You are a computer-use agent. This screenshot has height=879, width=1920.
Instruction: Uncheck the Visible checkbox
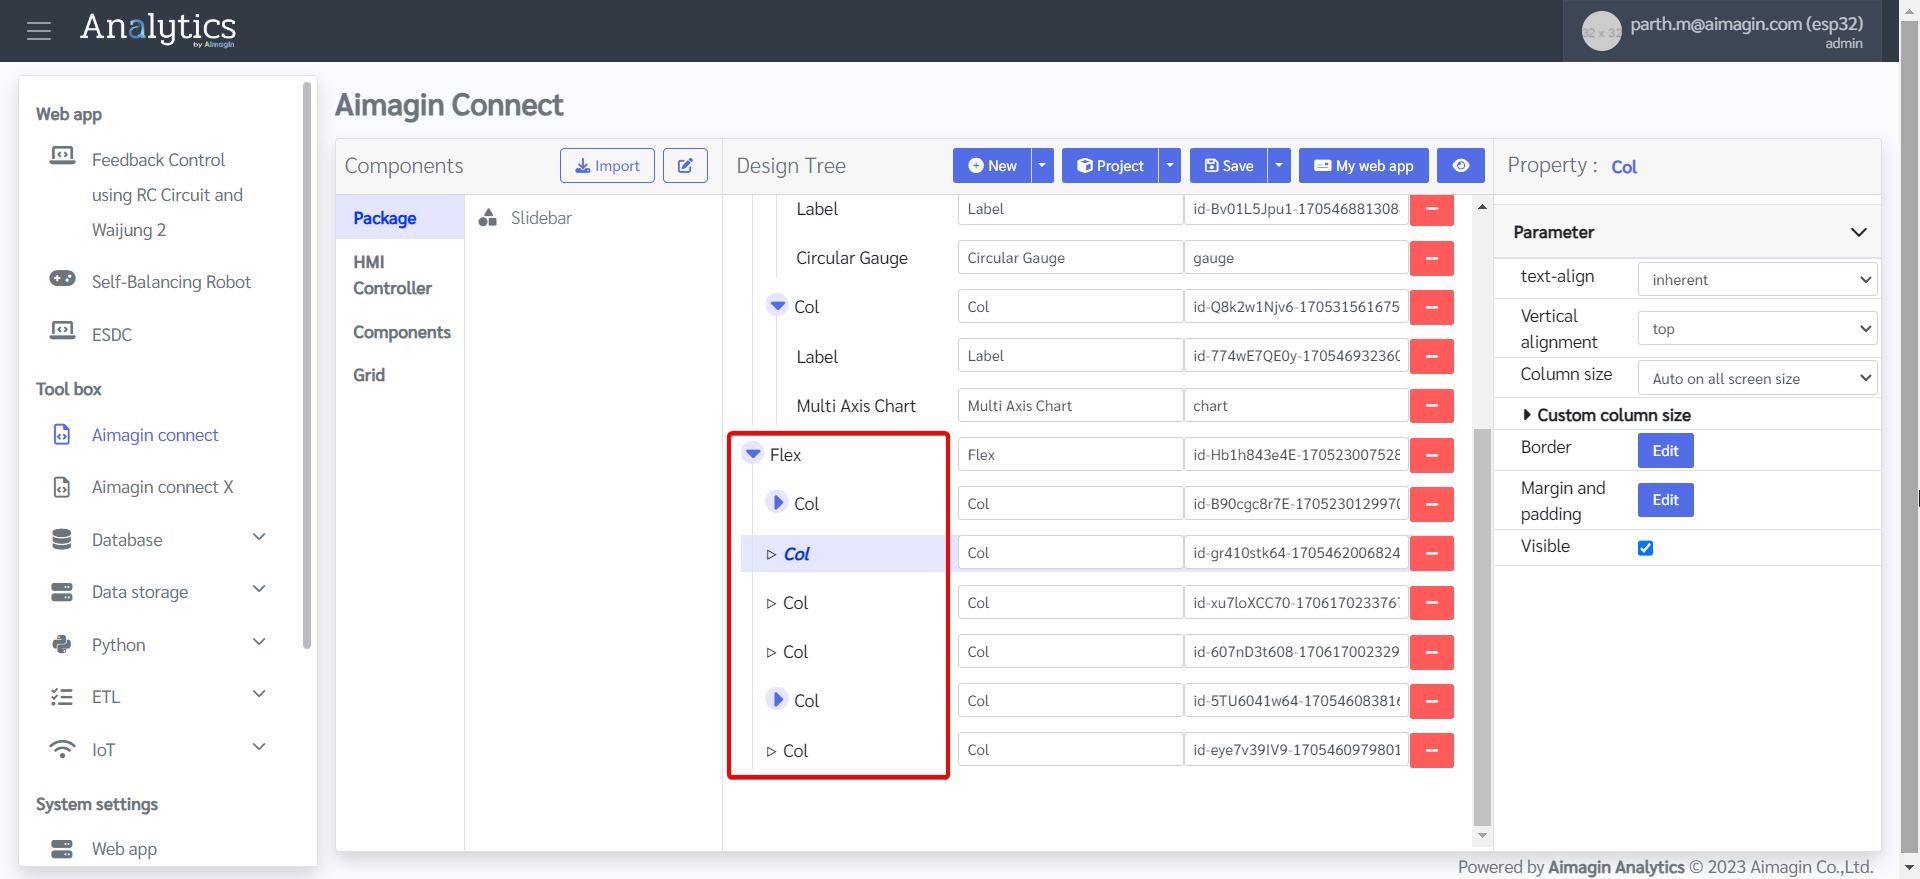(x=1645, y=548)
